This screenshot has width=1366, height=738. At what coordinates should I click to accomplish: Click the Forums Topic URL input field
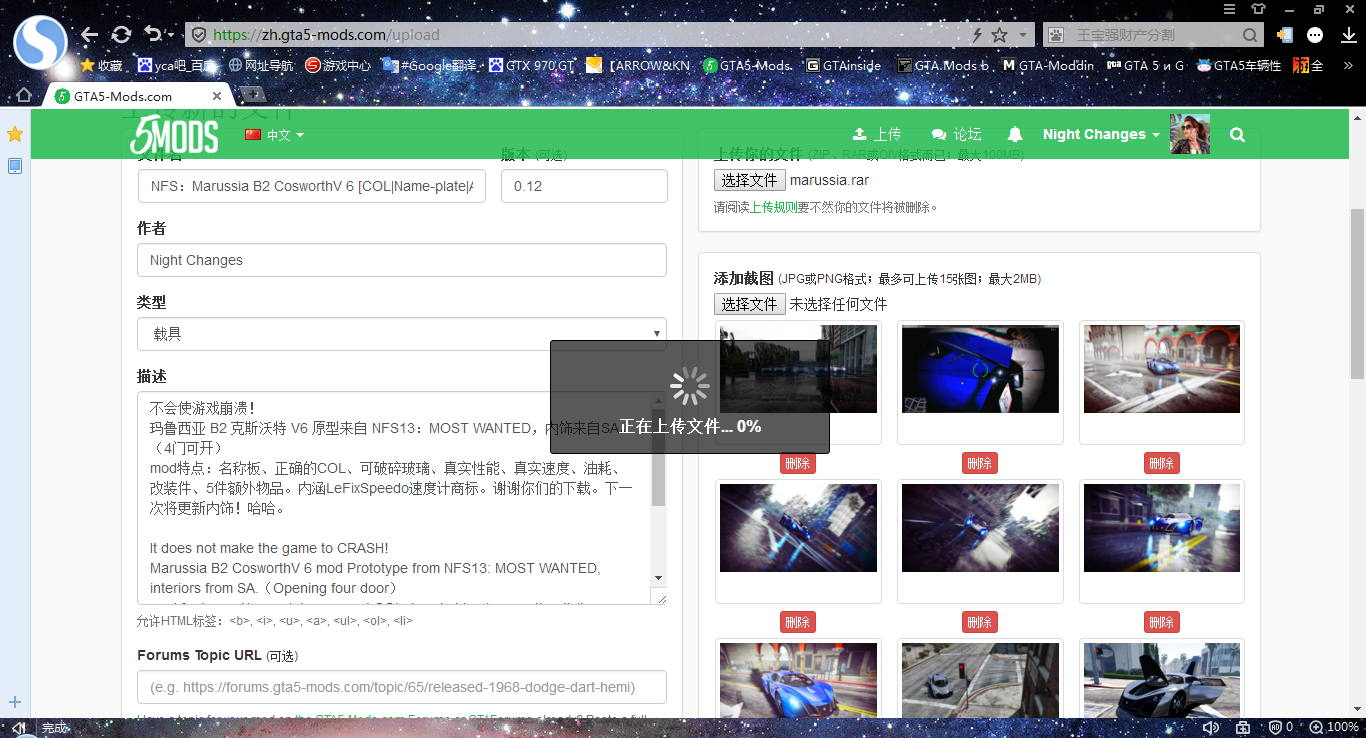point(402,687)
